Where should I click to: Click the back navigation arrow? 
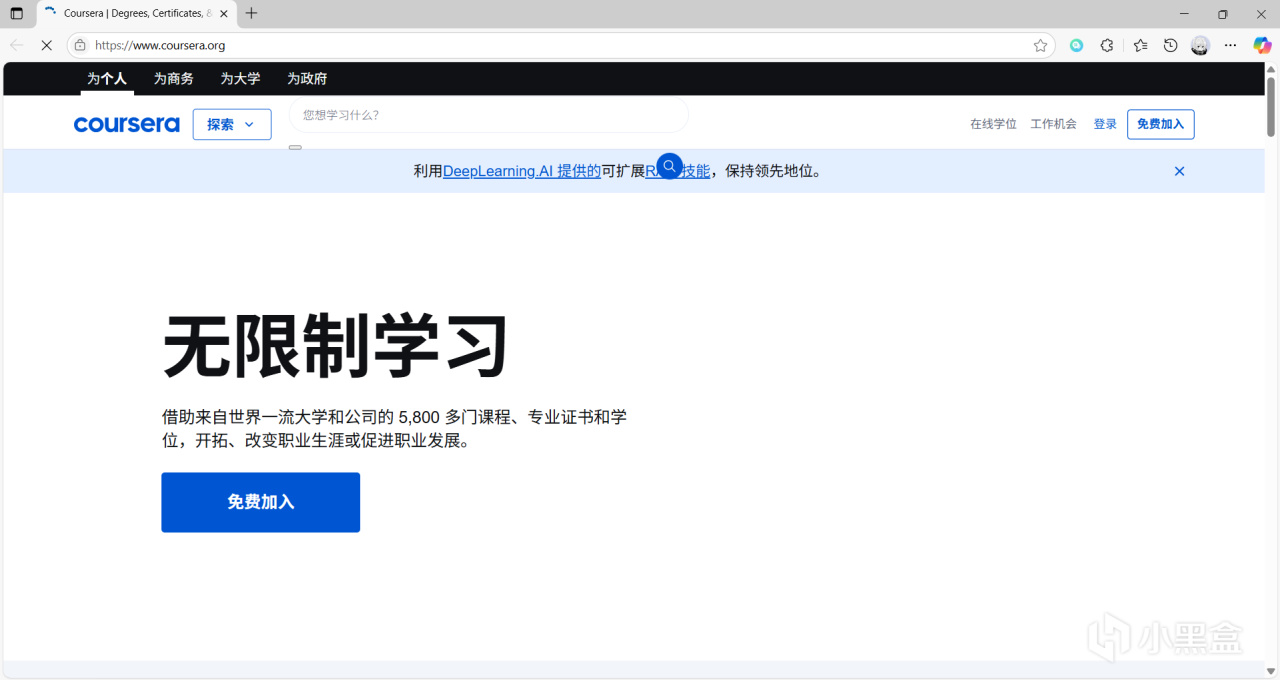17,45
